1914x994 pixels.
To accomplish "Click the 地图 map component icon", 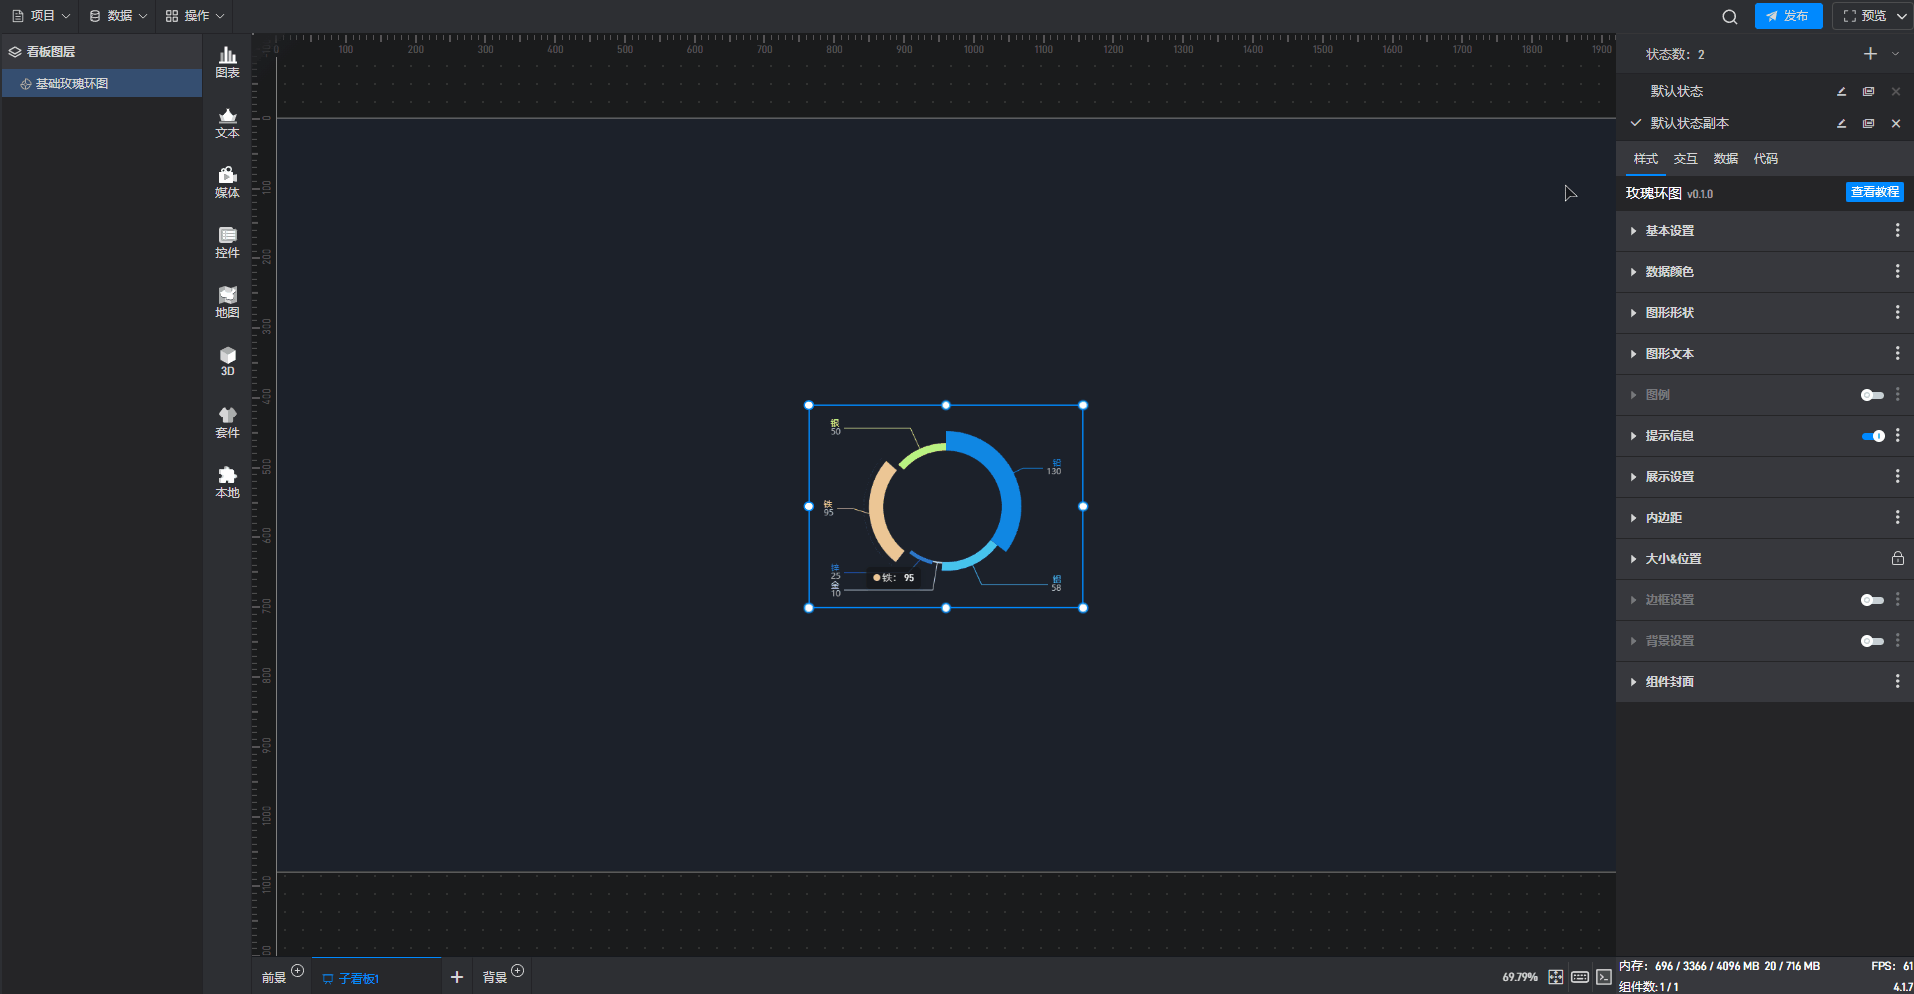I will point(227,302).
